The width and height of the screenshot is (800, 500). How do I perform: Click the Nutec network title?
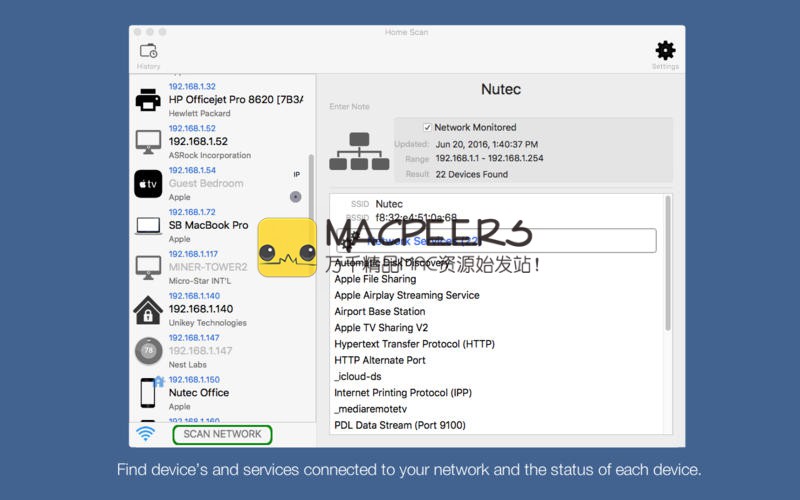tap(501, 89)
